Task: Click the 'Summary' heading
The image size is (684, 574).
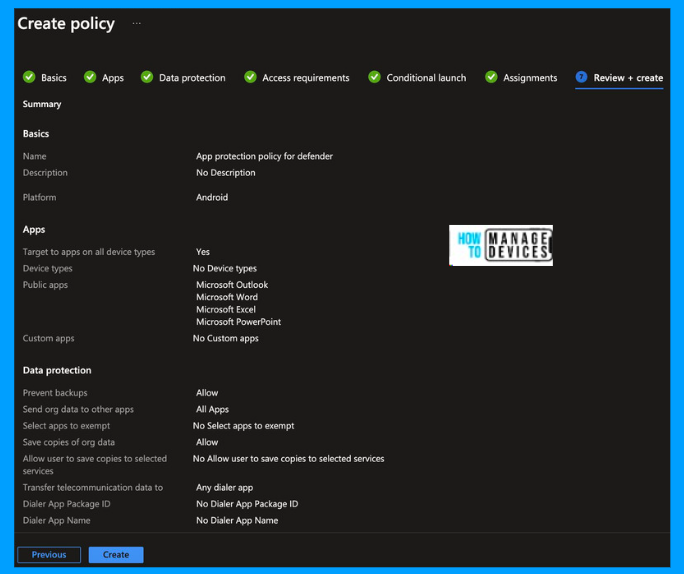Action: point(42,104)
